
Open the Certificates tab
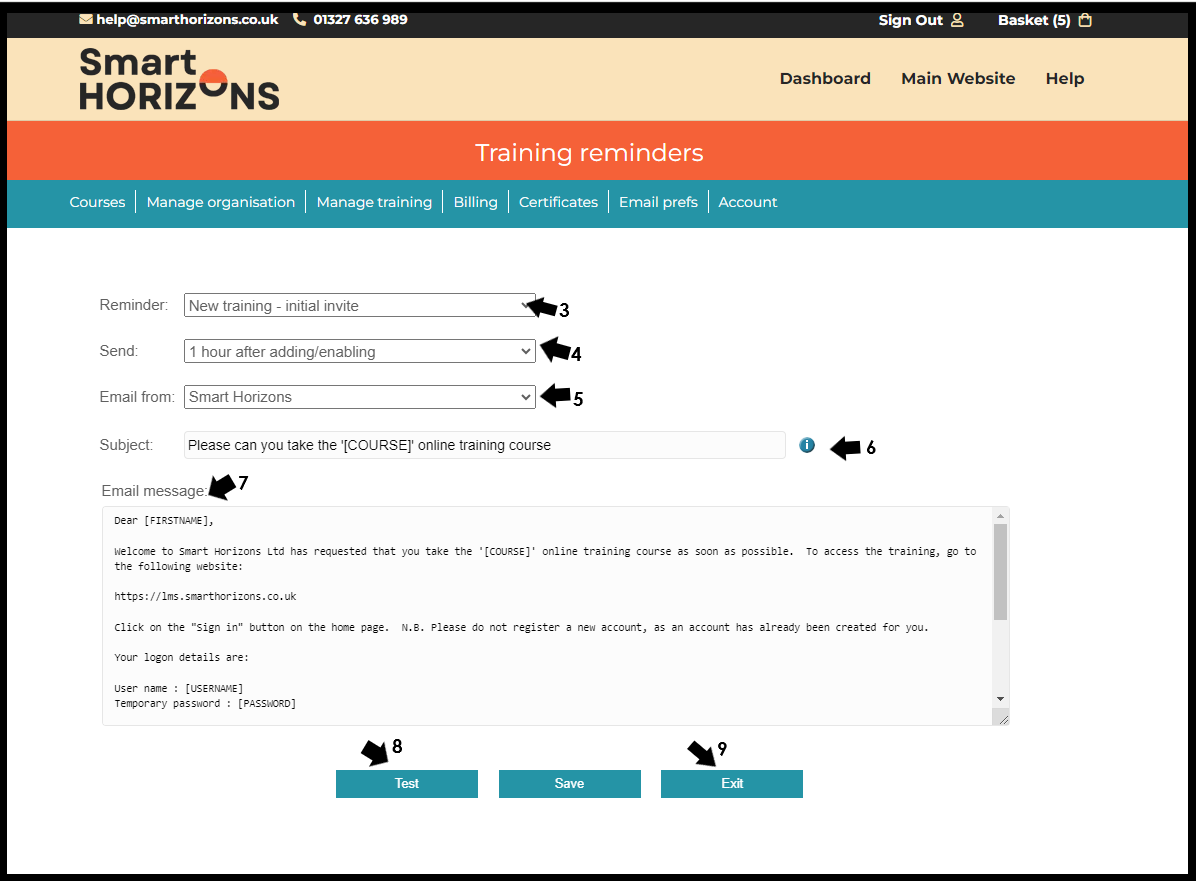[x=558, y=202]
